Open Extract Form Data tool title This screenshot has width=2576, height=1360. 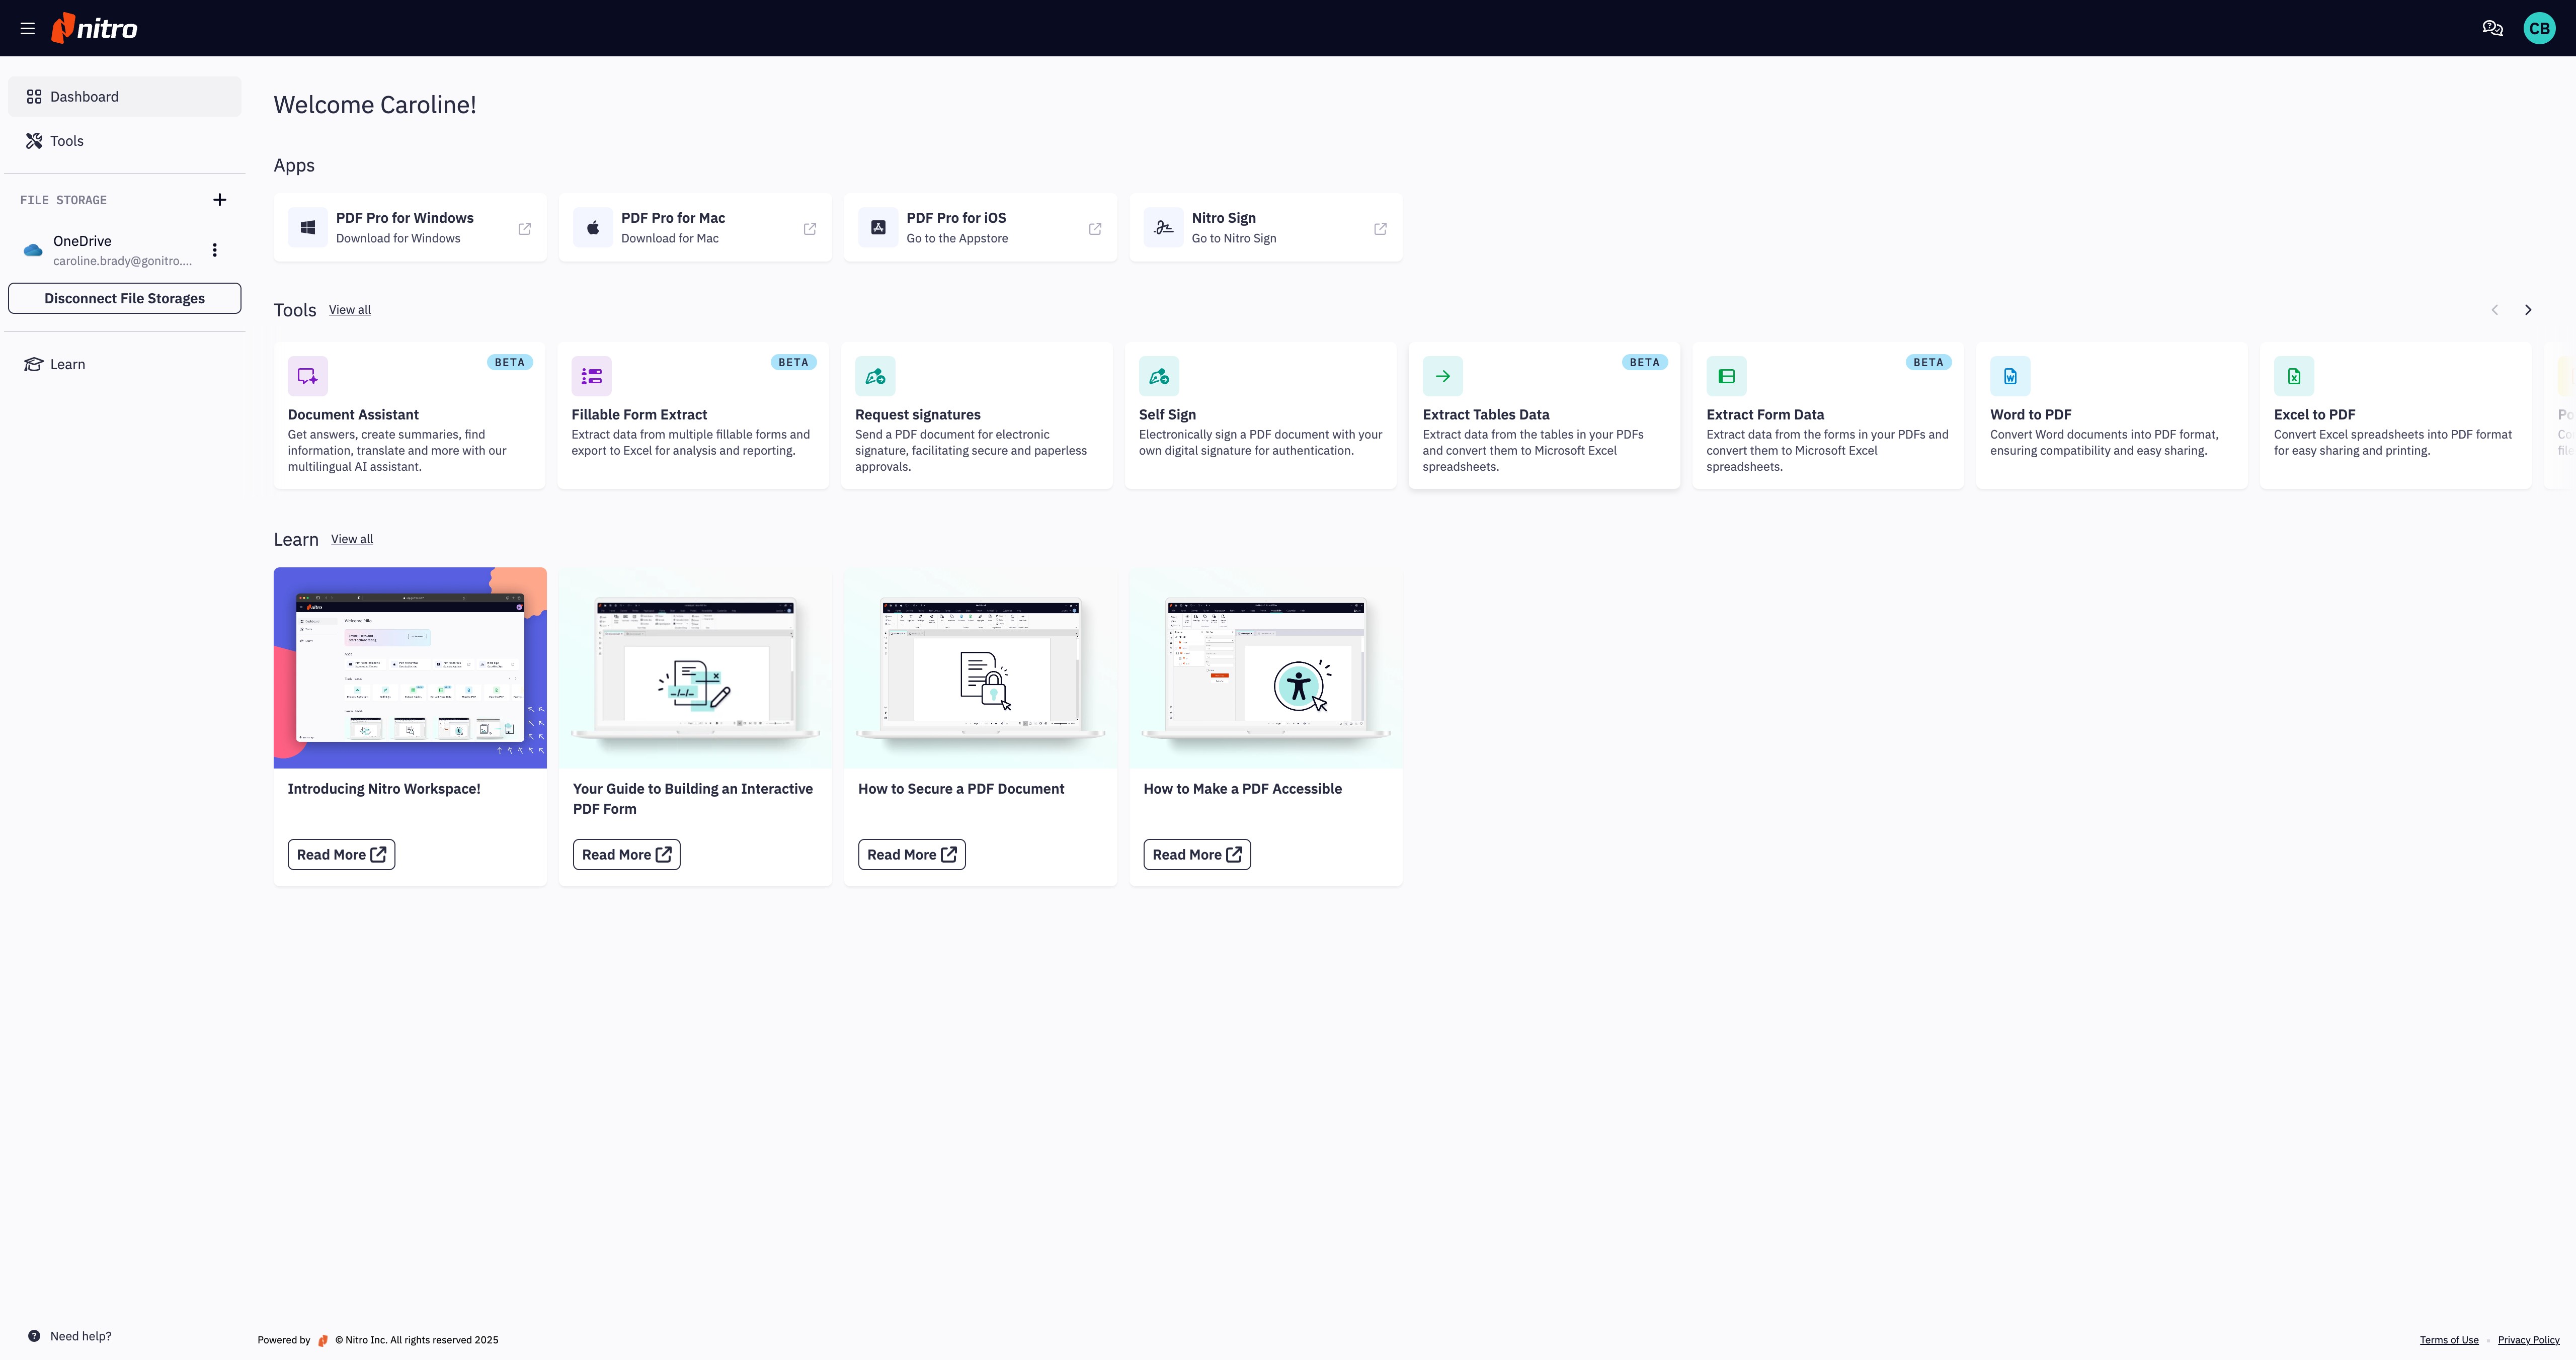1765,415
